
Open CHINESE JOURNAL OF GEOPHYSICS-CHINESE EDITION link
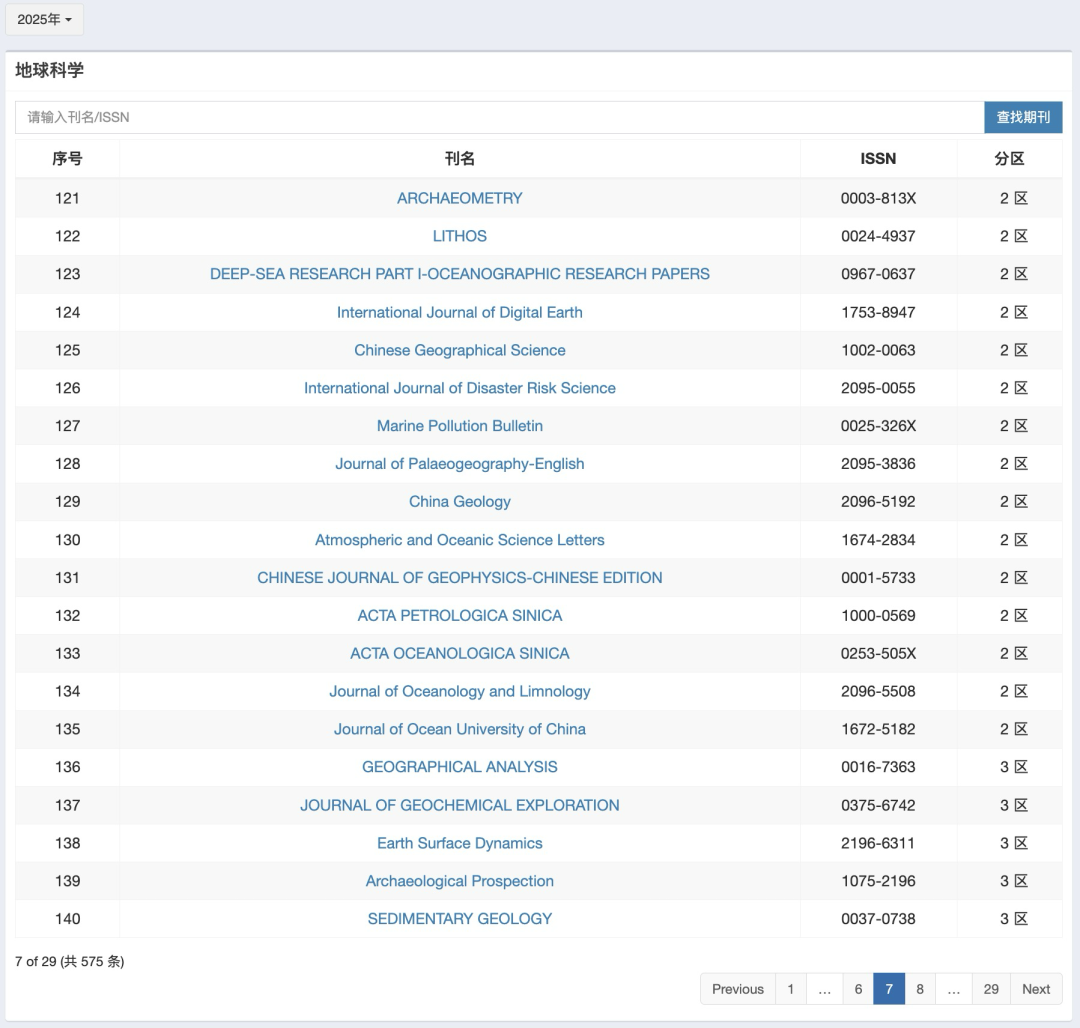click(459, 578)
